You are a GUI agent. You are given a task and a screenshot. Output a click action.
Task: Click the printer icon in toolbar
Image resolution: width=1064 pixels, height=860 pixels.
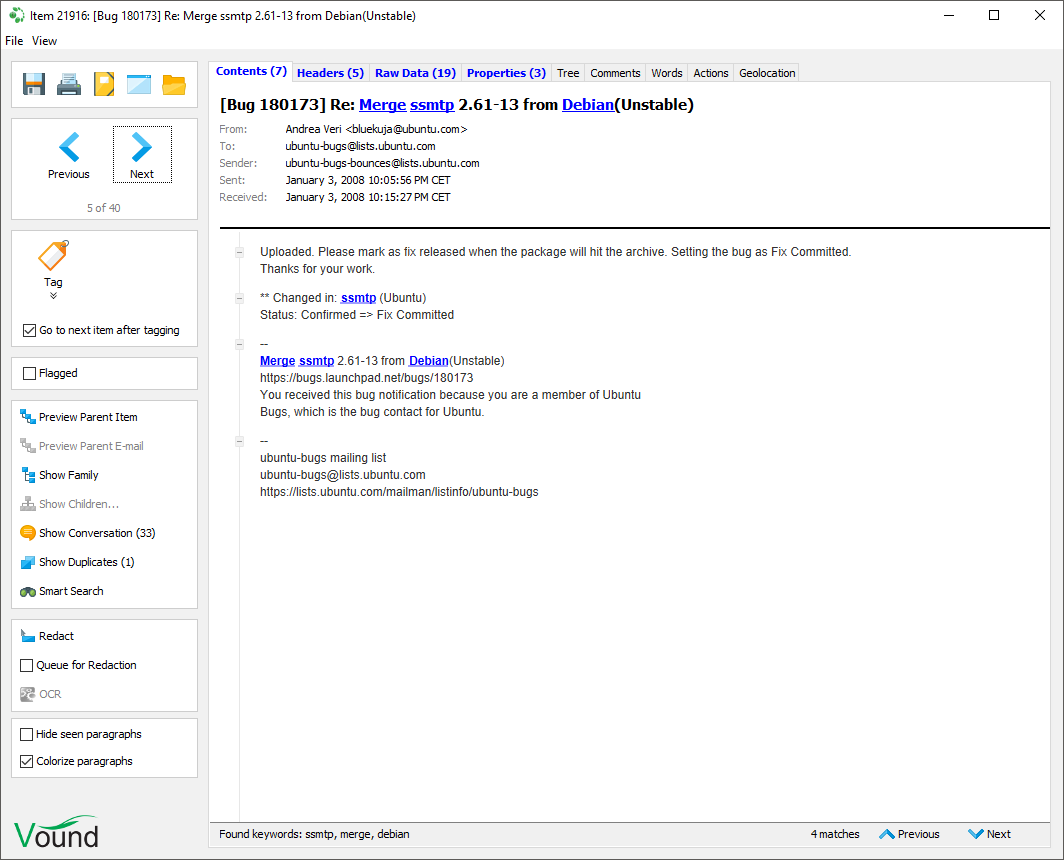tap(69, 84)
